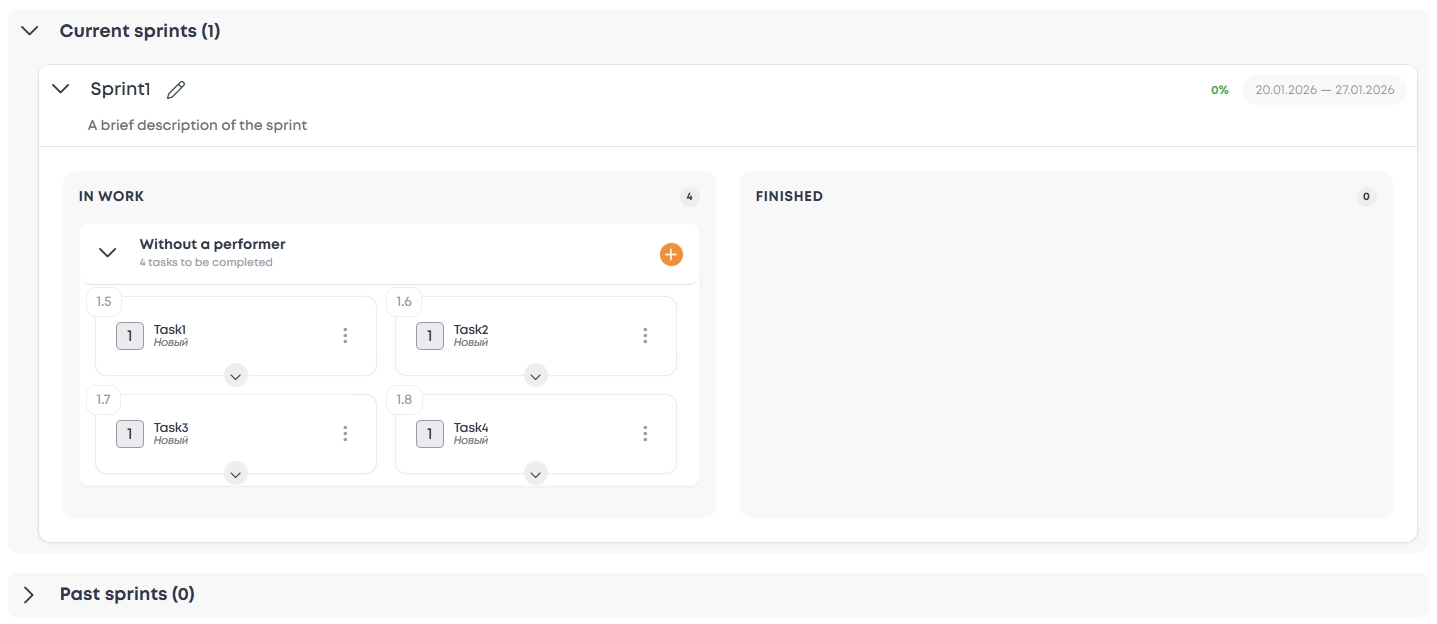Open the three-dot menu for Task3
Viewport: 1437px width, 624px height.
(345, 434)
